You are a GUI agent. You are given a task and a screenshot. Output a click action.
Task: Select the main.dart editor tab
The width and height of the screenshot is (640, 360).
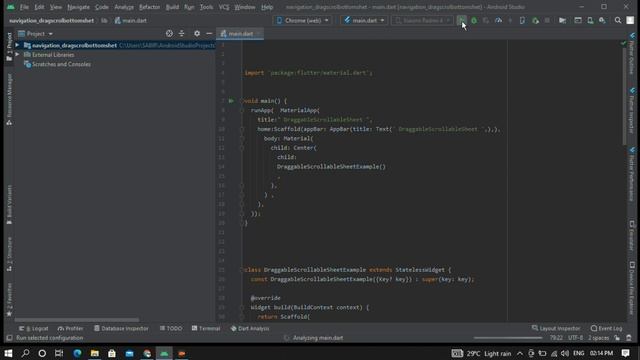(240, 34)
